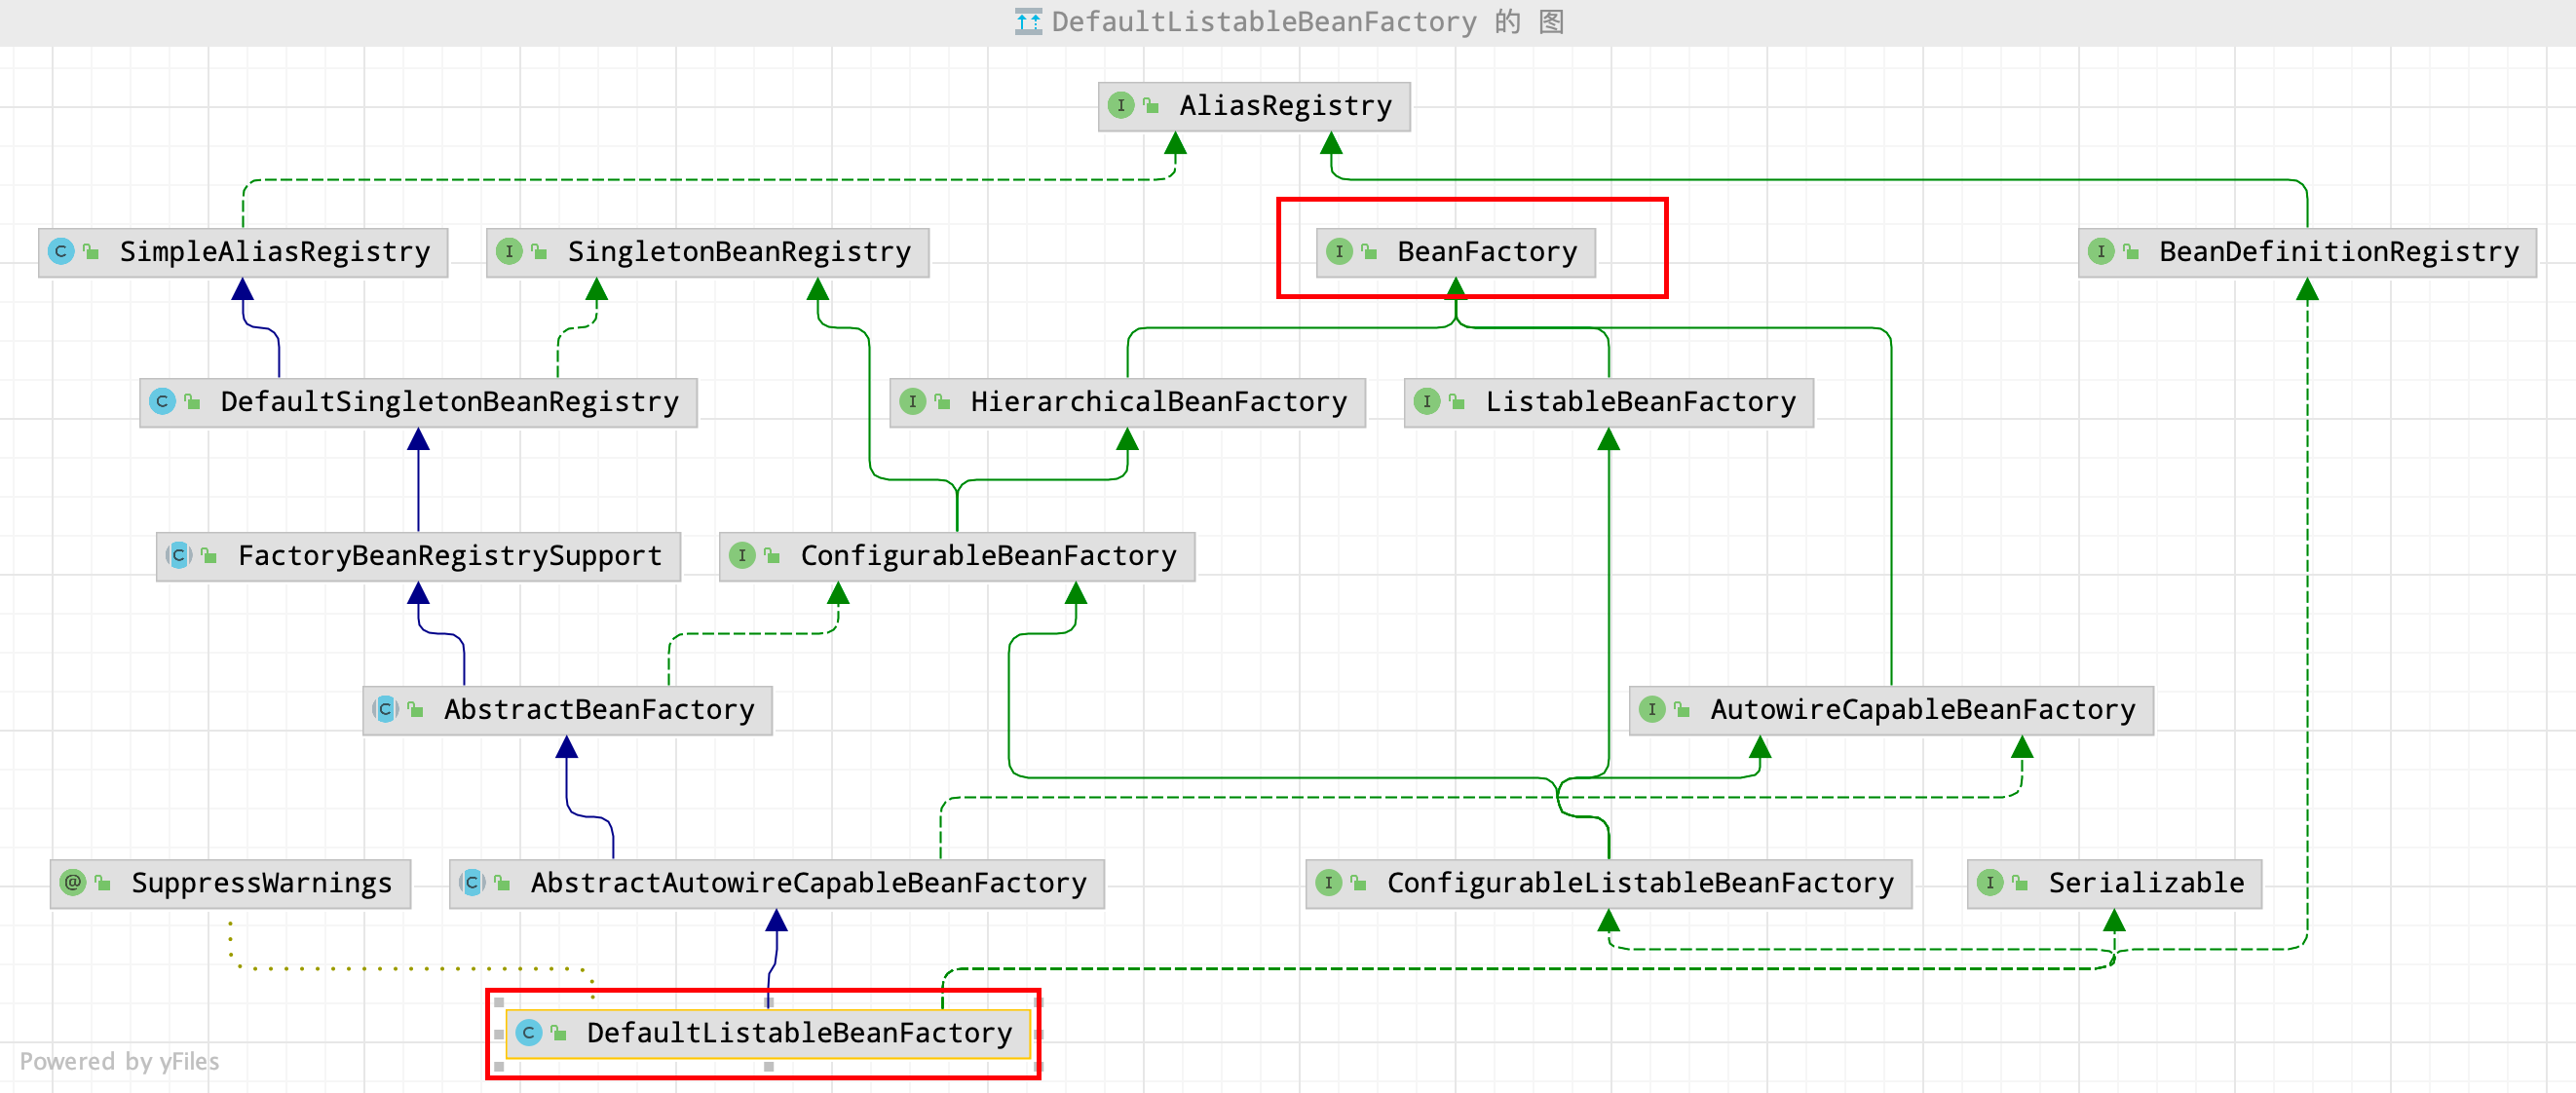
Task: Click the SuppressWarnings annotation icon
Action: pyautogui.click(x=73, y=883)
